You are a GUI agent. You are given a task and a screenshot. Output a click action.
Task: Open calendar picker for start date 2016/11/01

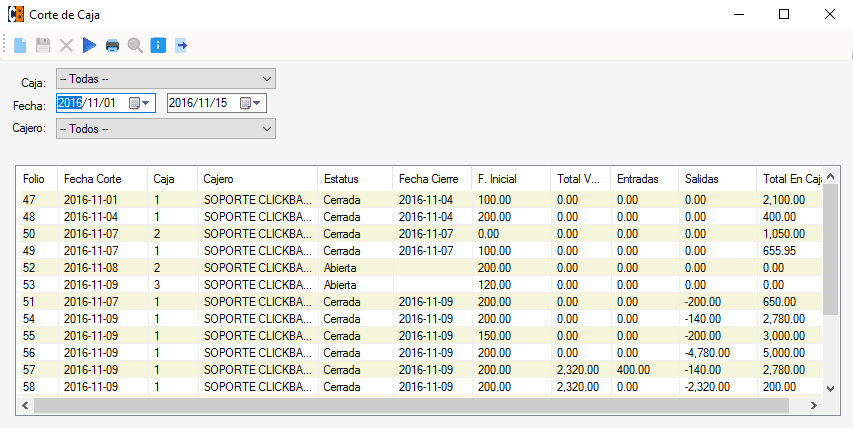139,103
